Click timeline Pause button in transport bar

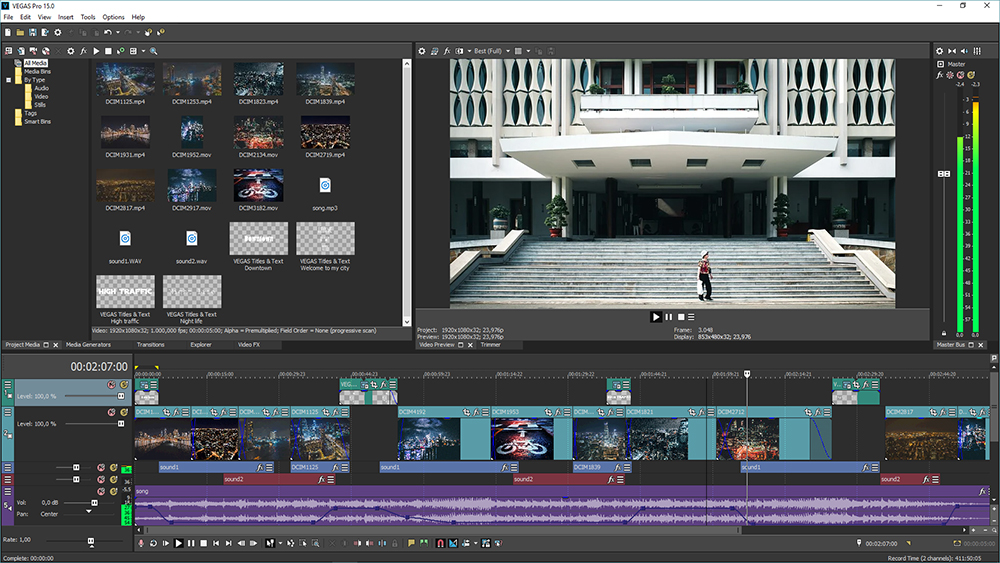[x=191, y=543]
